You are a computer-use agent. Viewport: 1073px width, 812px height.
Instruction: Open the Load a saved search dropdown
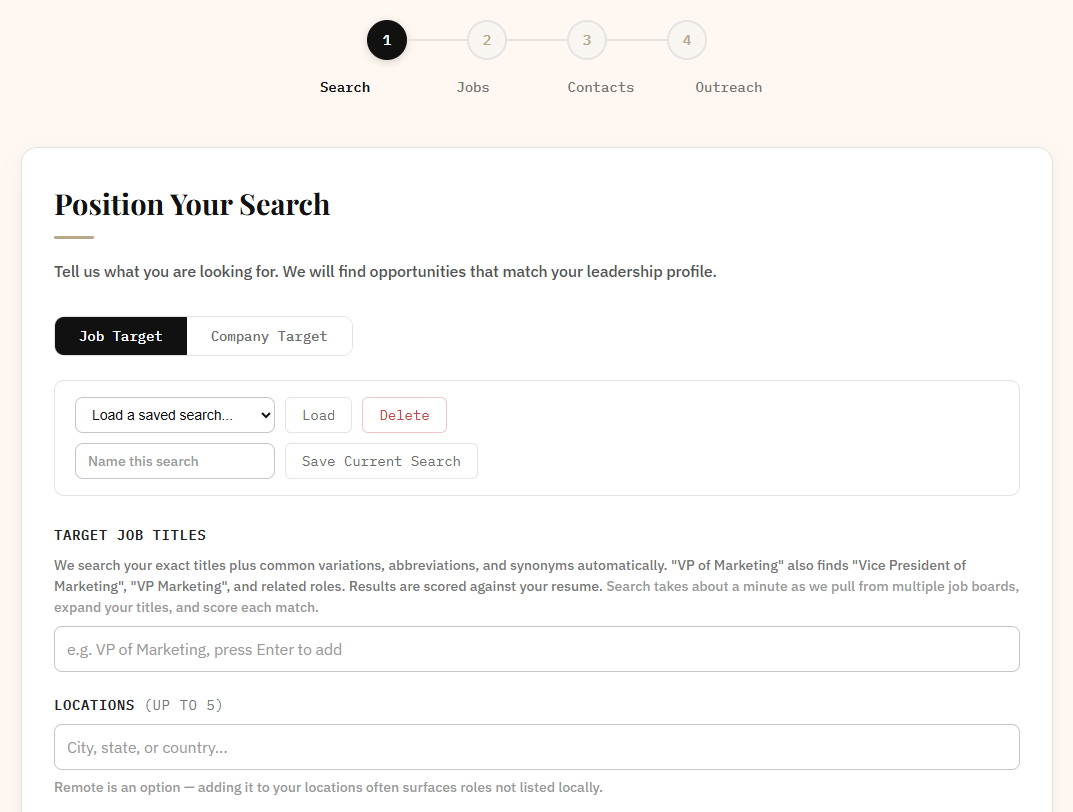tap(175, 415)
